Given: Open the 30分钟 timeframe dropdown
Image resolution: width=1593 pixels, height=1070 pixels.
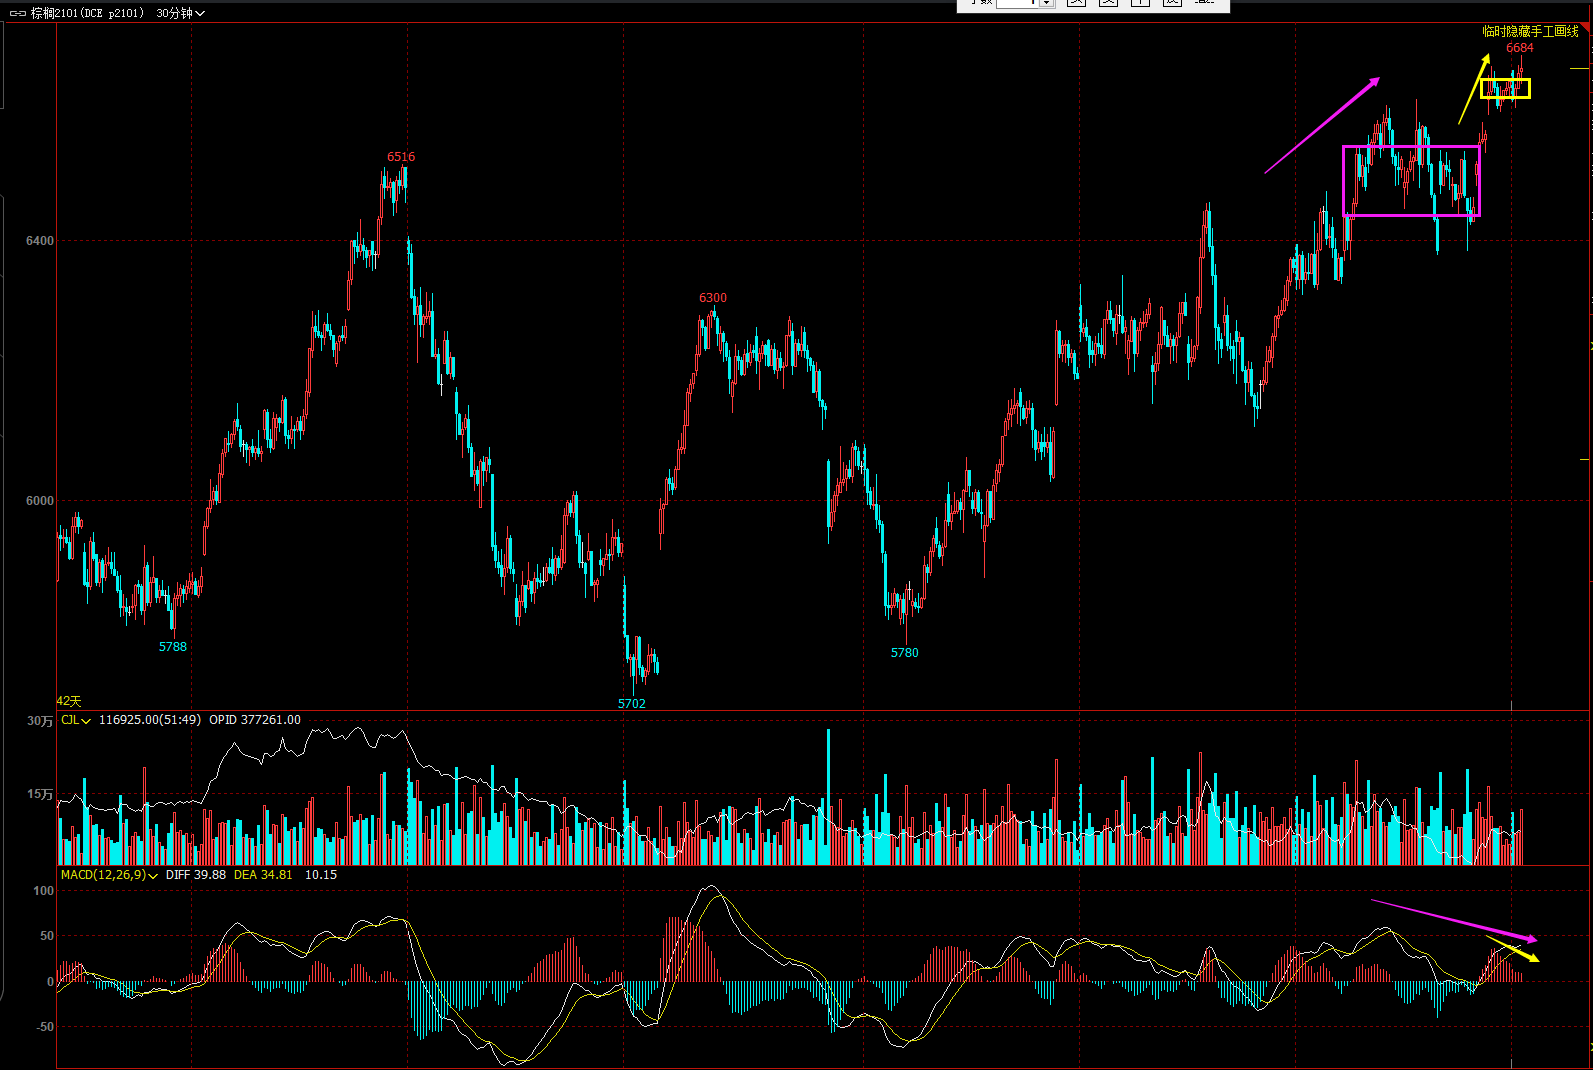Looking at the screenshot, I should click(180, 13).
